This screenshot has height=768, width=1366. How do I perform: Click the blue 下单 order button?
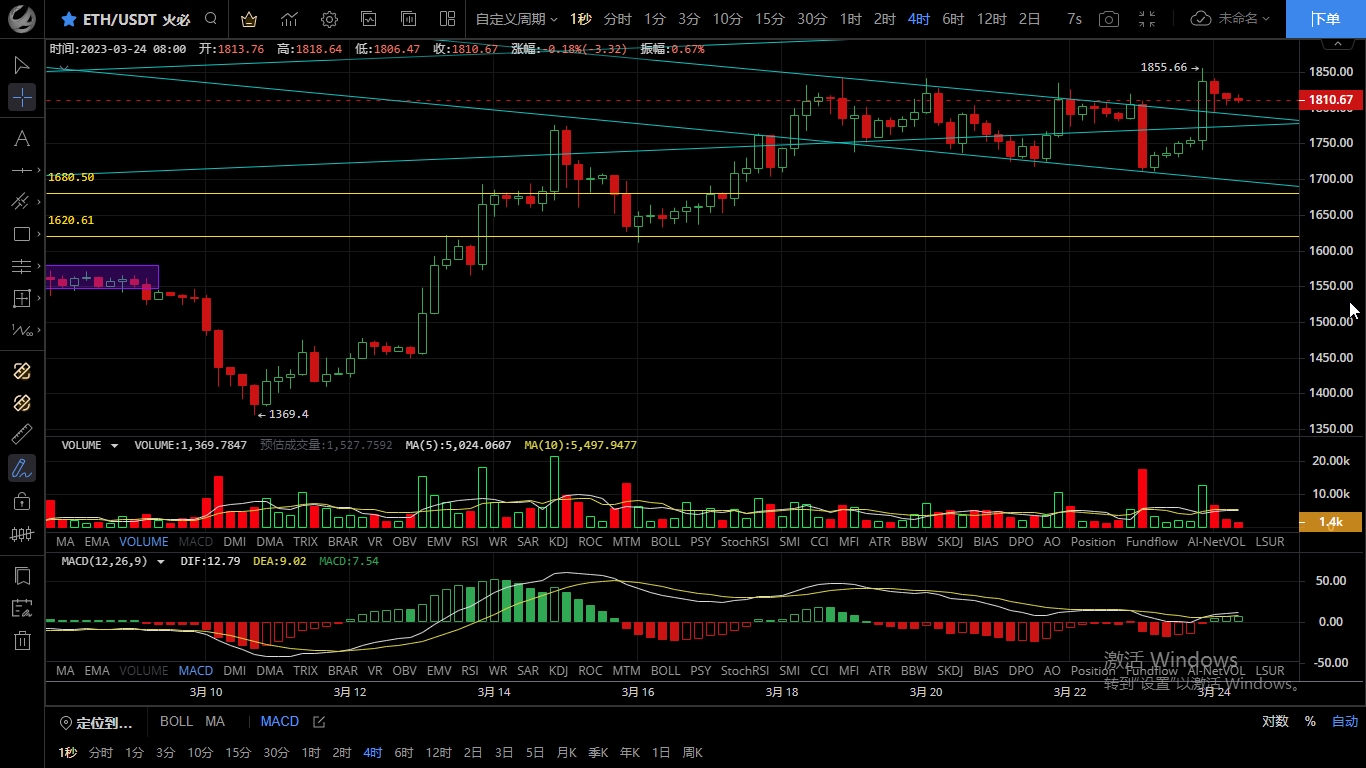click(x=1325, y=19)
